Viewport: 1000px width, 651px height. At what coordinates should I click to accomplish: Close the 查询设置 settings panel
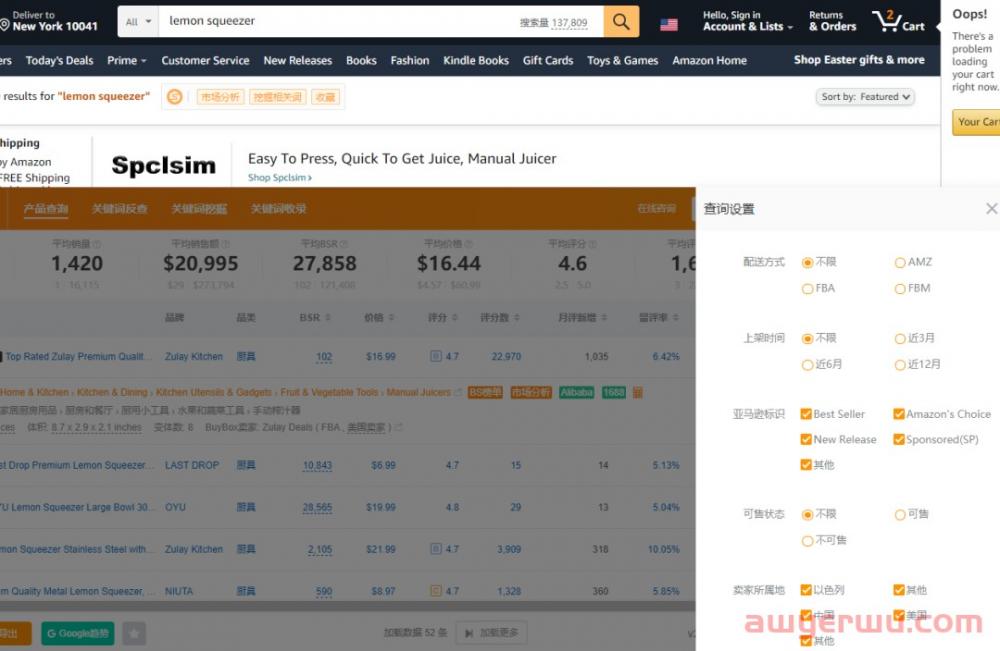click(991, 208)
